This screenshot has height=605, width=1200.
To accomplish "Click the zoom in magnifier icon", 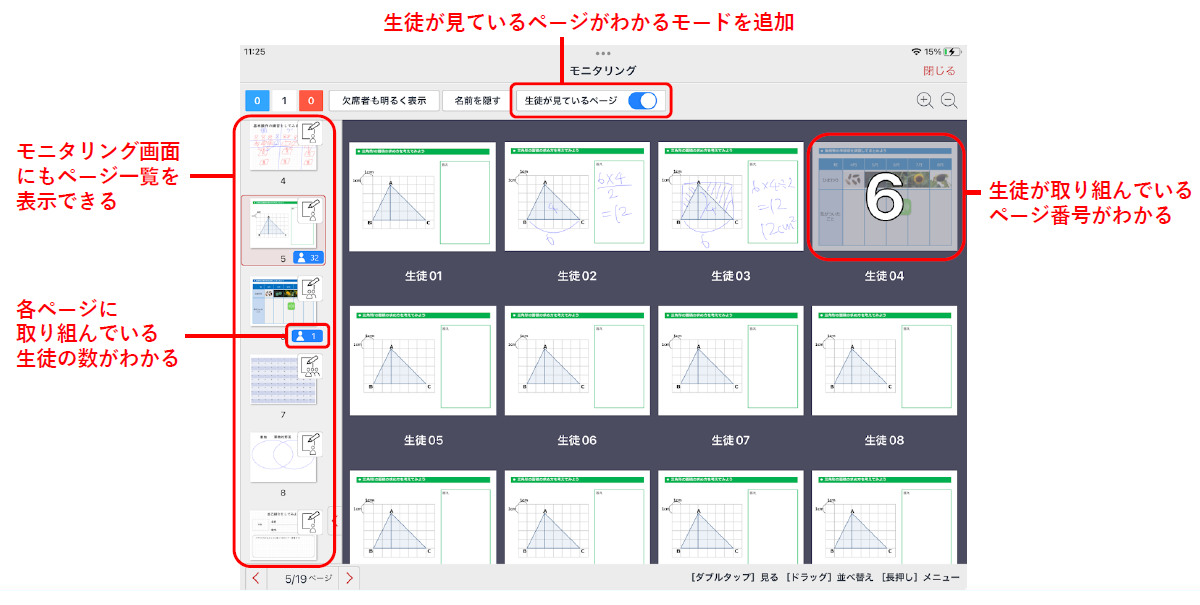I will click(x=924, y=100).
